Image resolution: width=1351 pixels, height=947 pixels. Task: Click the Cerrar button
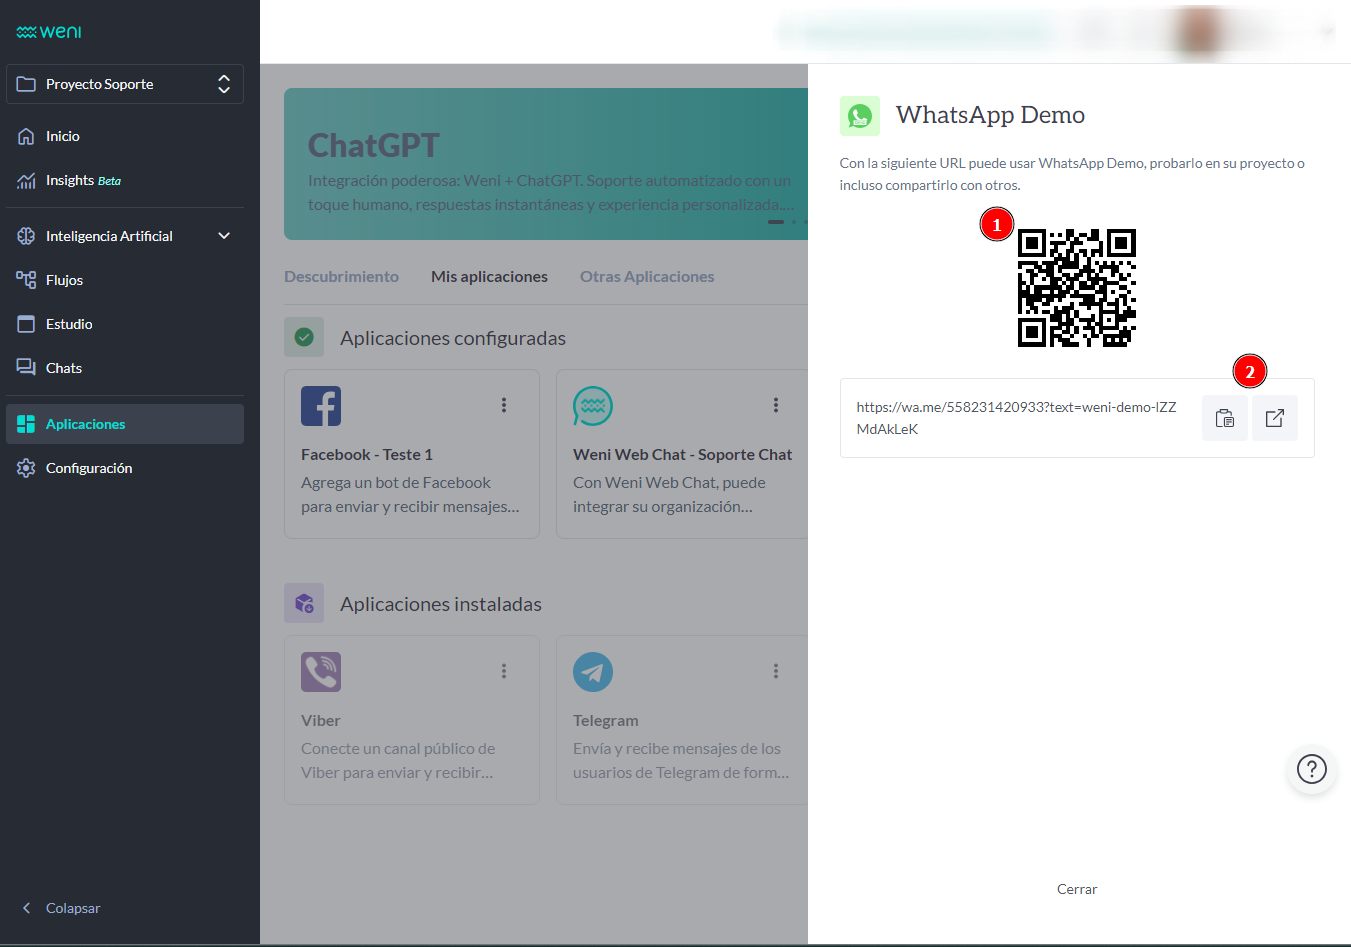point(1077,889)
